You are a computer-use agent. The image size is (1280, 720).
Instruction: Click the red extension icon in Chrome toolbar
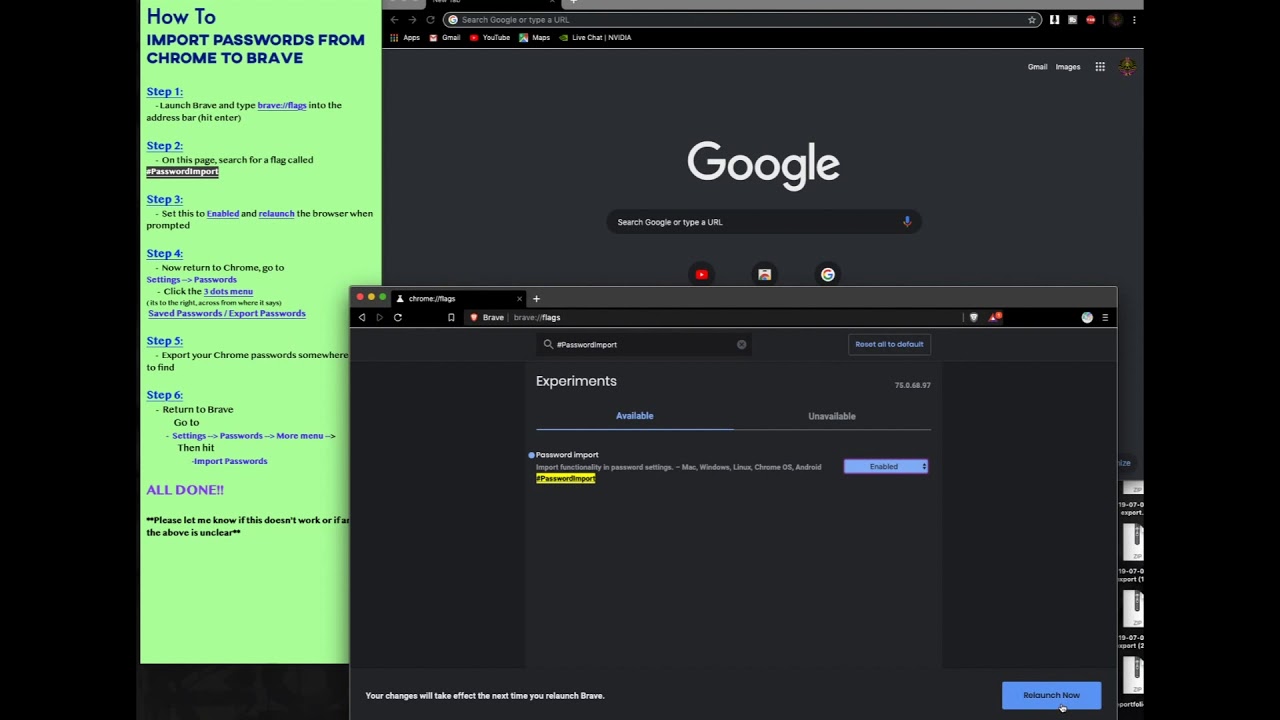point(1090,19)
